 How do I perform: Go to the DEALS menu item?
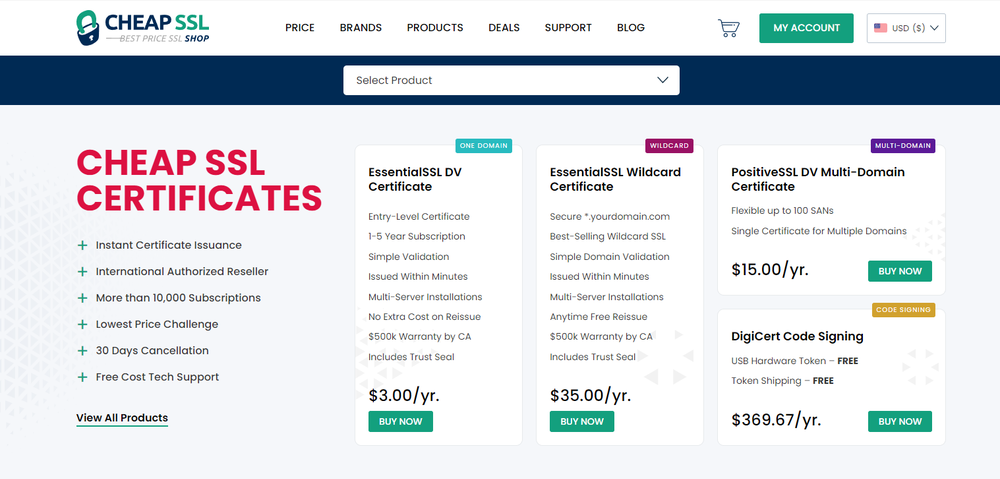click(x=504, y=28)
